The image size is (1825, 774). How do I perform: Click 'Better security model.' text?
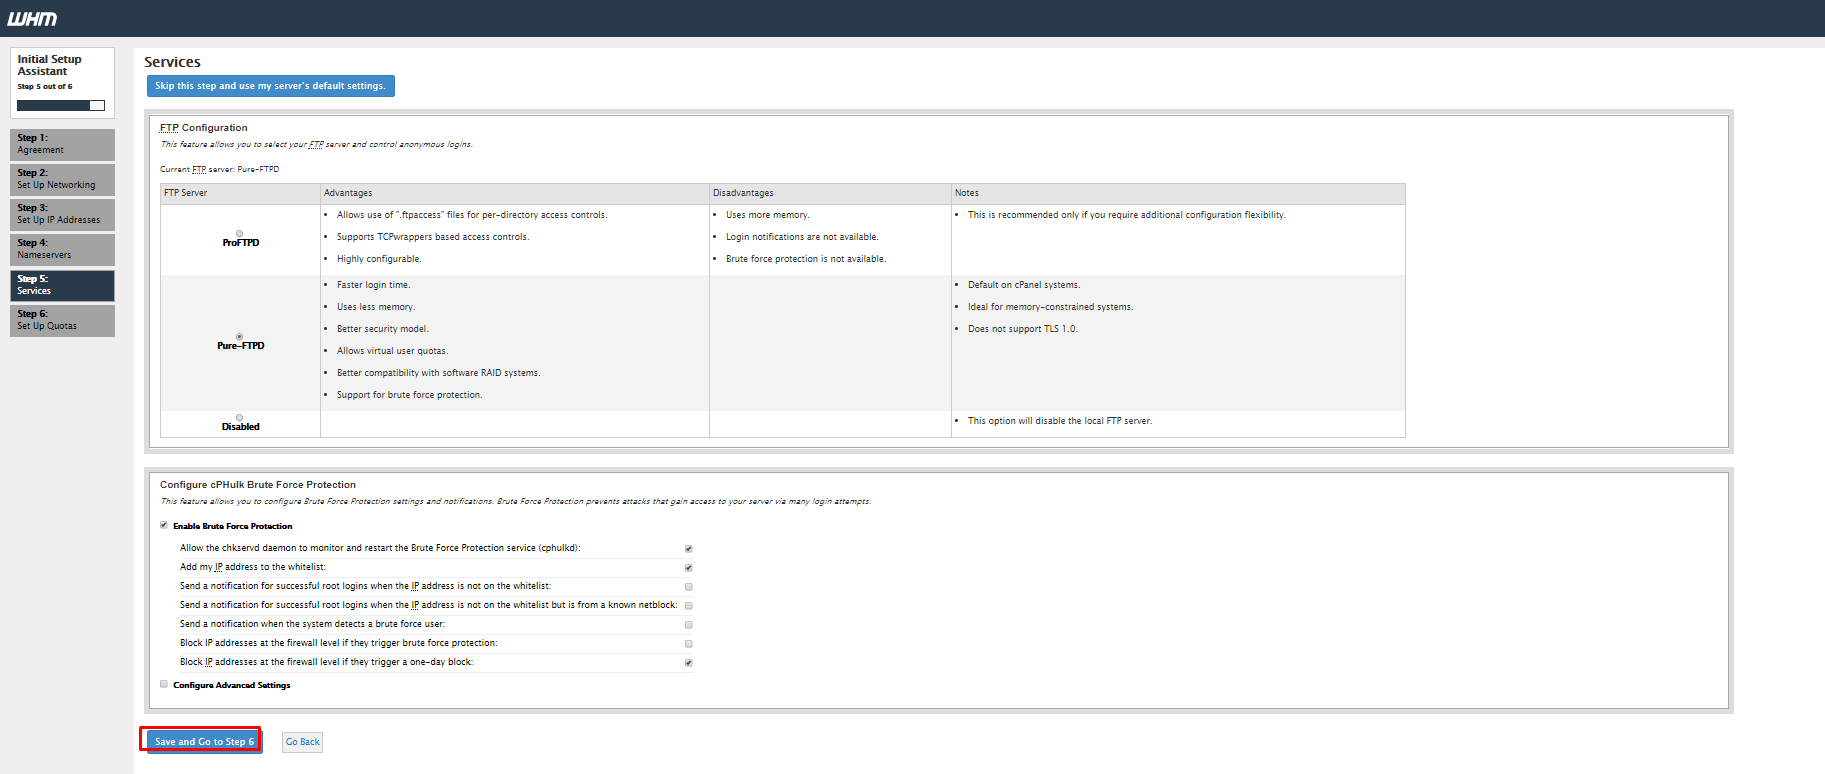(x=383, y=329)
